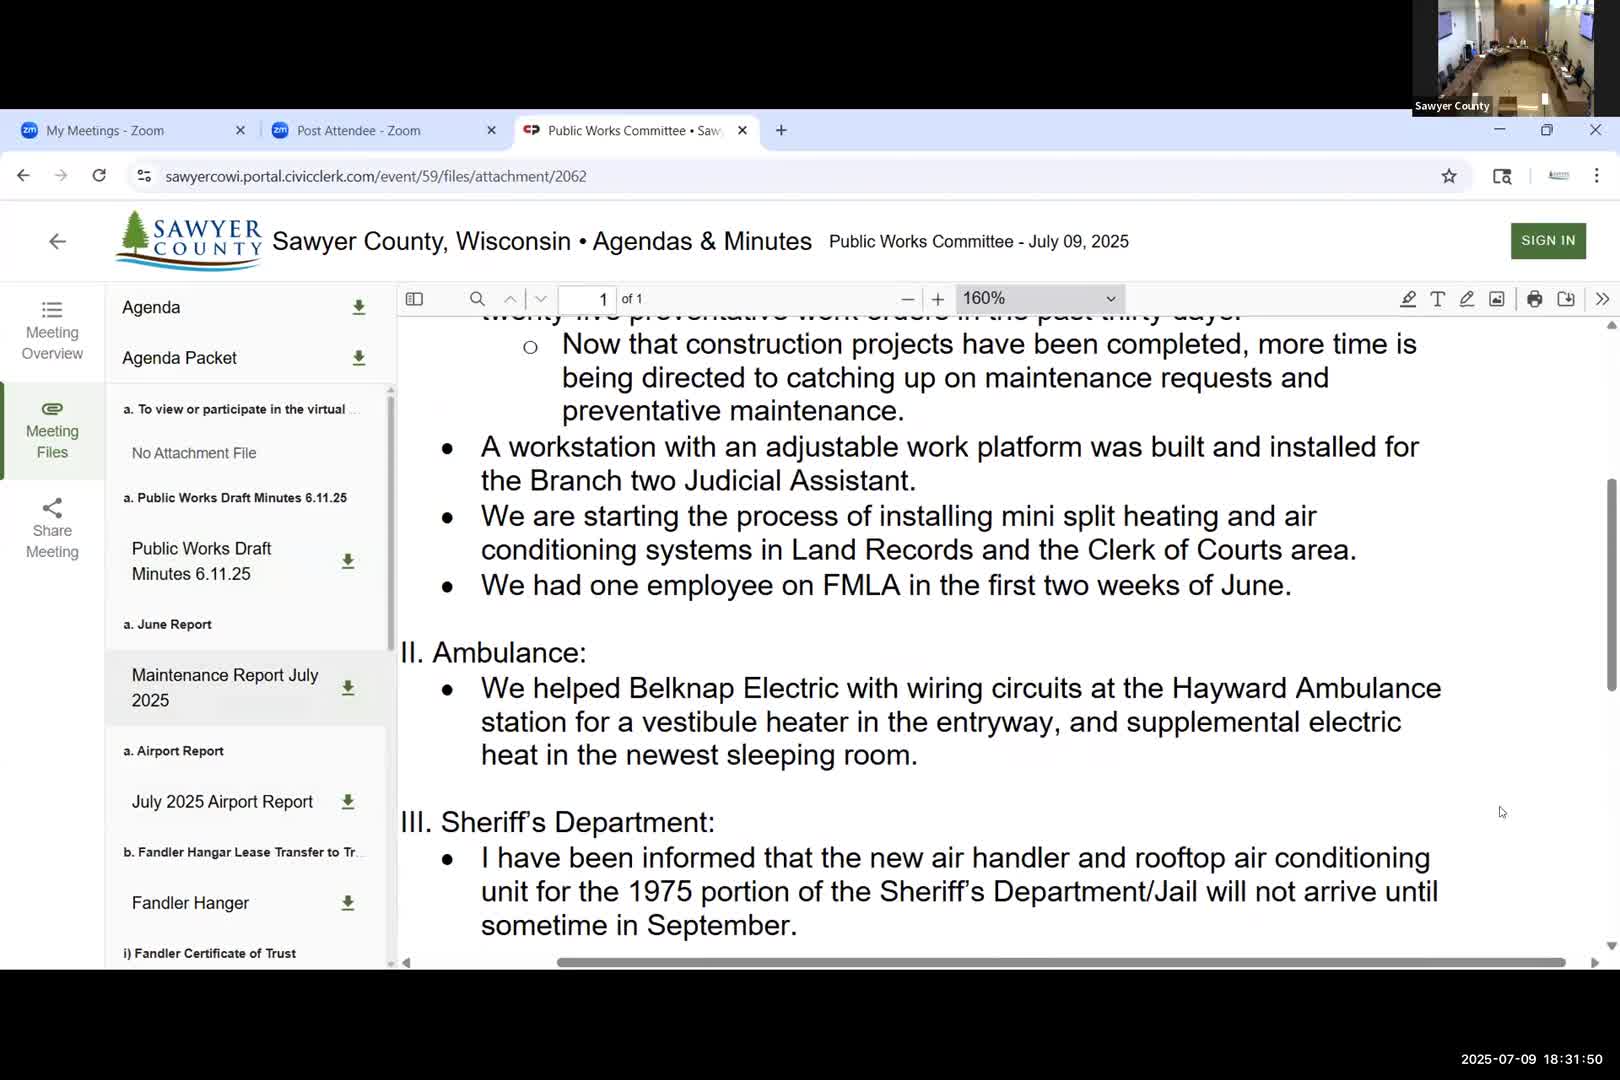
Task: Bookmark this page with the star
Action: click(1449, 176)
